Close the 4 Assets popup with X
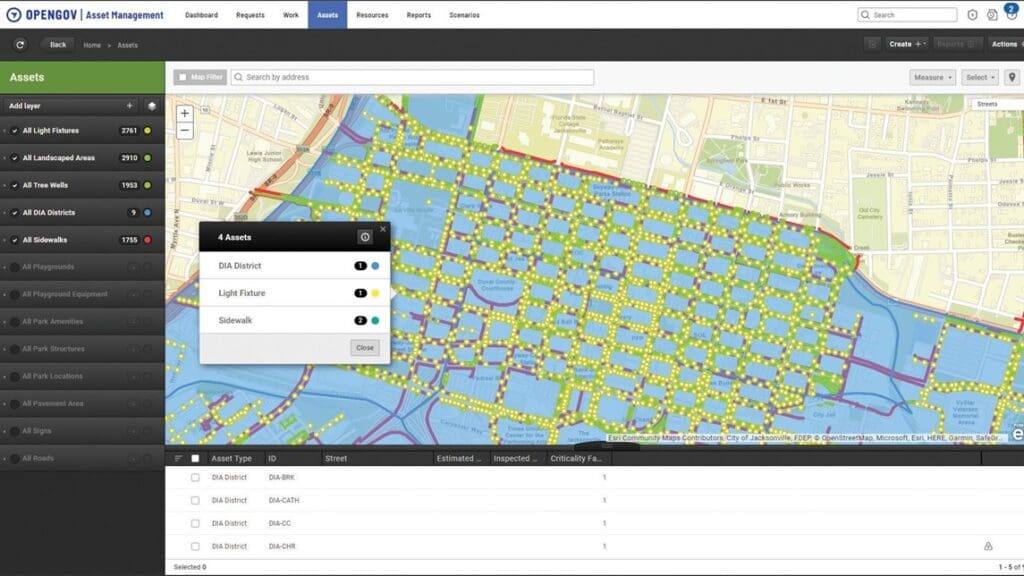The height and width of the screenshot is (576, 1024). 383,229
